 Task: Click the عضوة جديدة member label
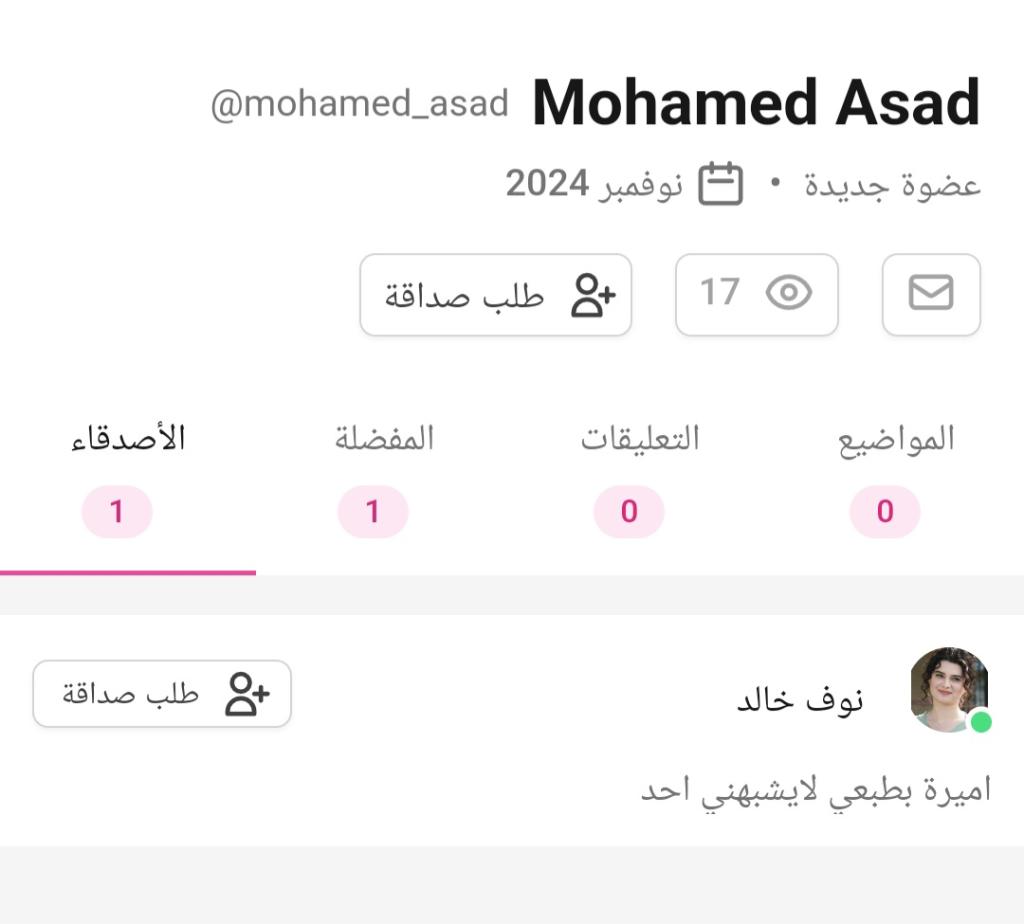pyautogui.click(x=892, y=186)
